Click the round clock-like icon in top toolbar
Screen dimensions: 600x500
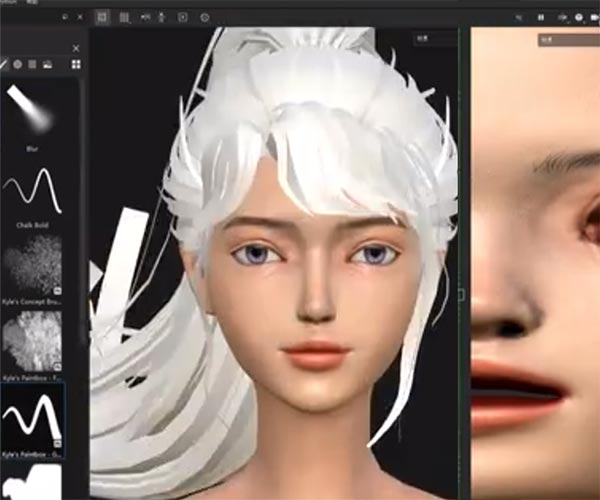pyautogui.click(x=205, y=17)
